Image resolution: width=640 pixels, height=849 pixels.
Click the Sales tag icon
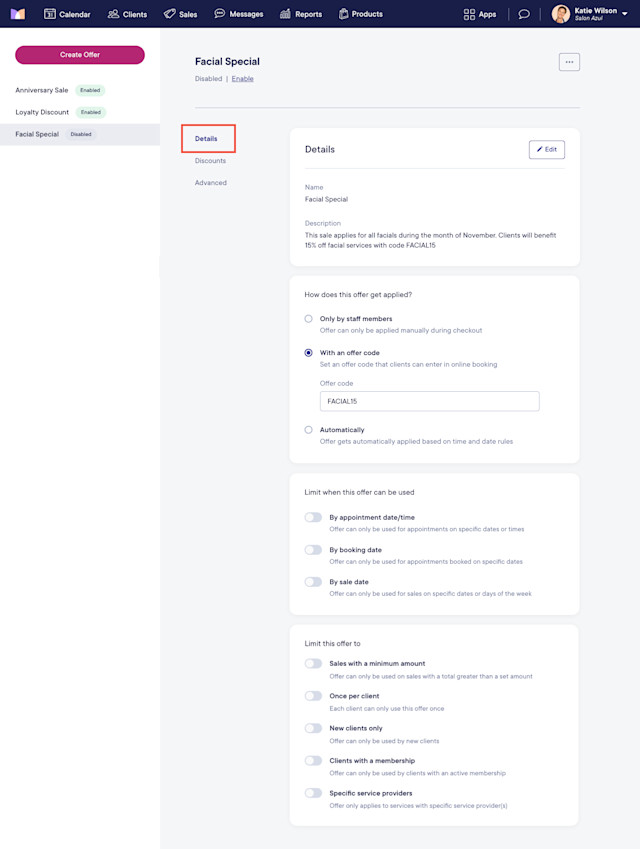click(x=169, y=14)
